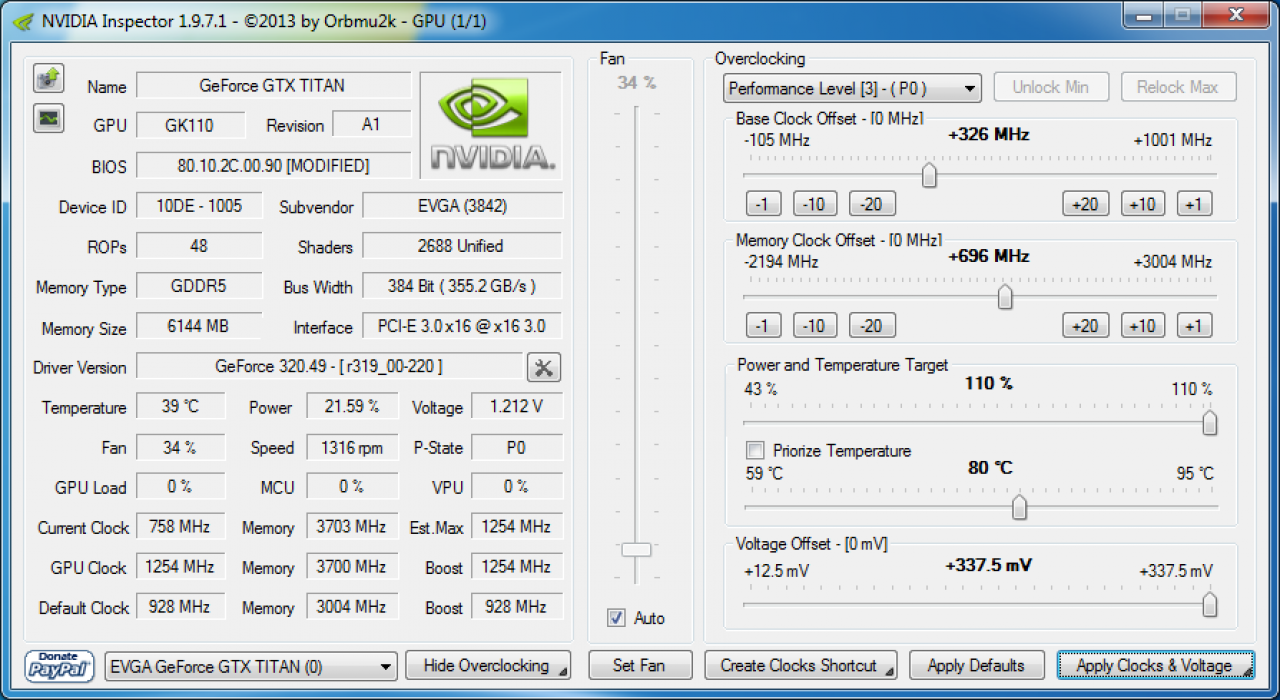
Task: Click the Voltage Offset slider thumb
Action: click(1209, 605)
